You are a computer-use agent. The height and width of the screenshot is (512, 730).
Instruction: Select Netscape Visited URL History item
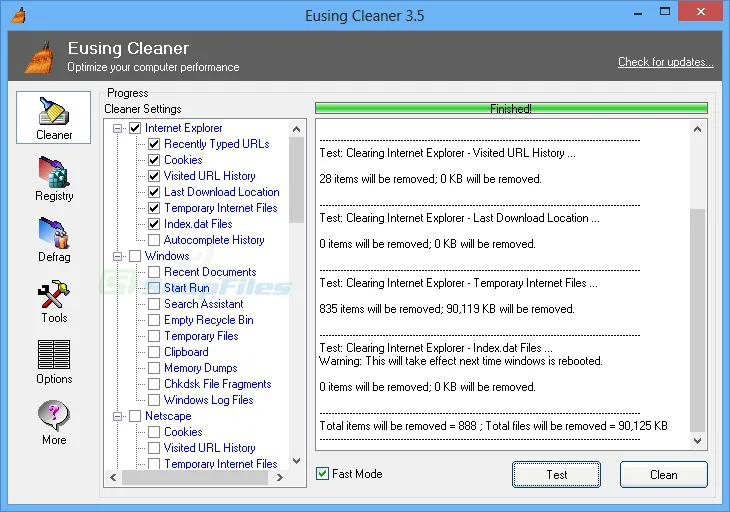click(x=210, y=448)
